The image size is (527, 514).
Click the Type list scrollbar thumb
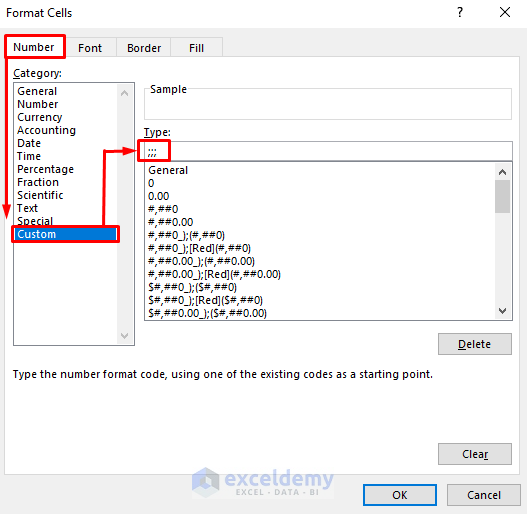[502, 196]
